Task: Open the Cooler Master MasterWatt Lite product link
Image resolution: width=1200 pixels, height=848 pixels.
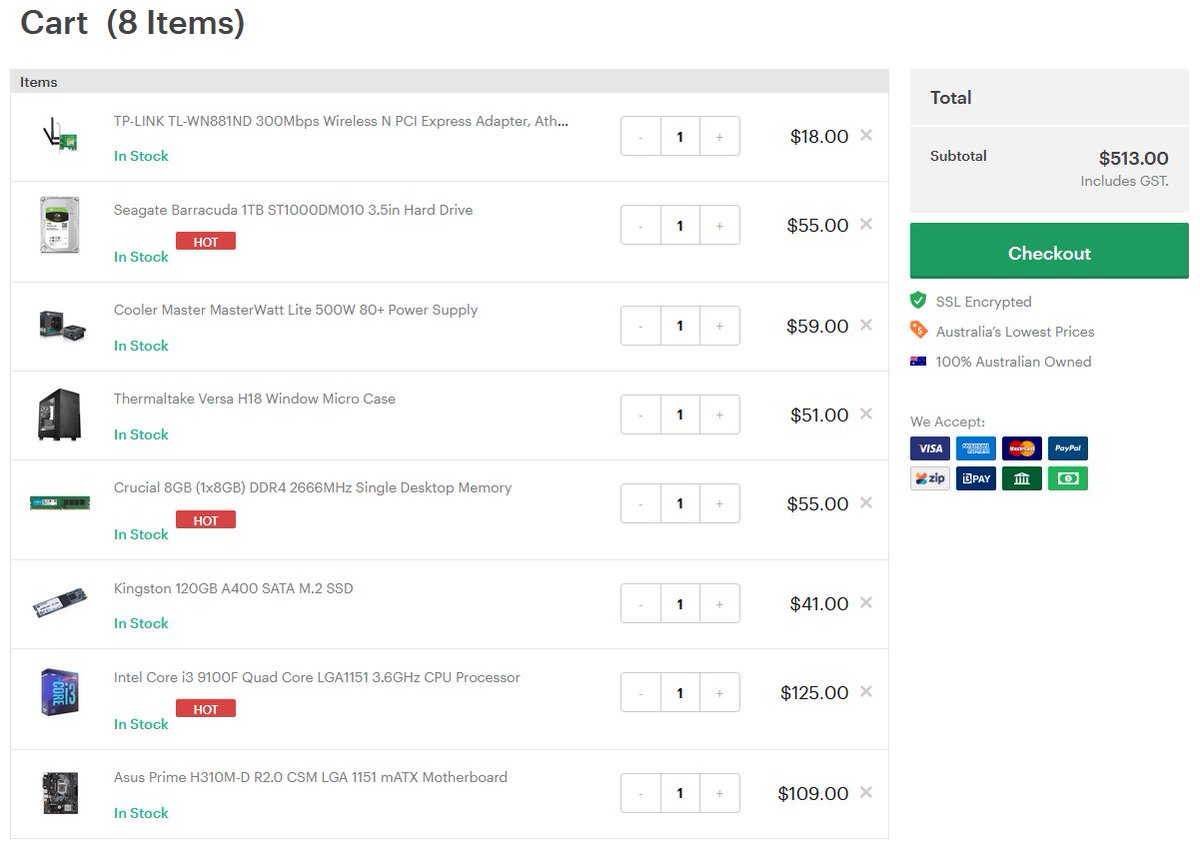Action: pos(296,310)
